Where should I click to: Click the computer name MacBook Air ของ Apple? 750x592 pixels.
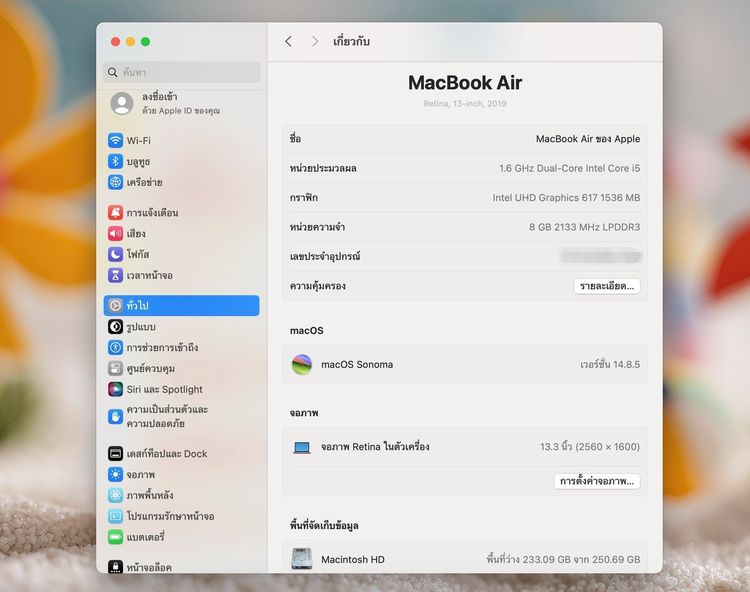[588, 139]
